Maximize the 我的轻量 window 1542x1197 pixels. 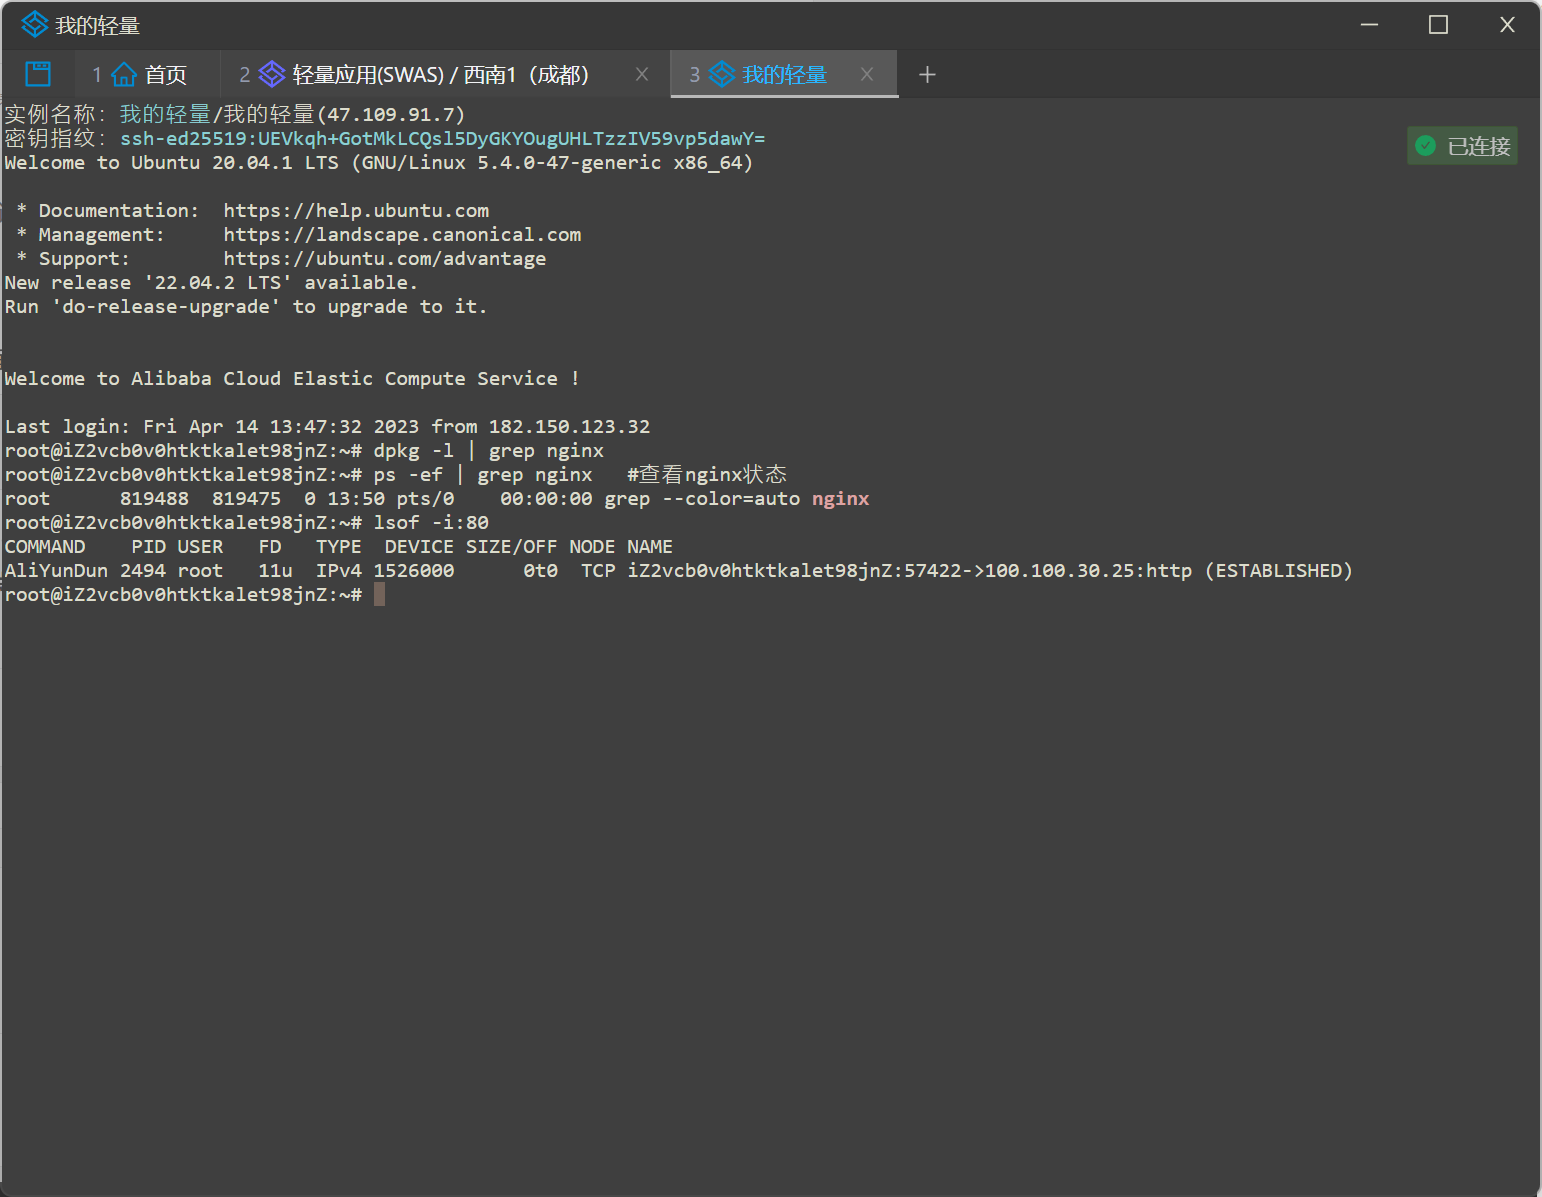1438,25
